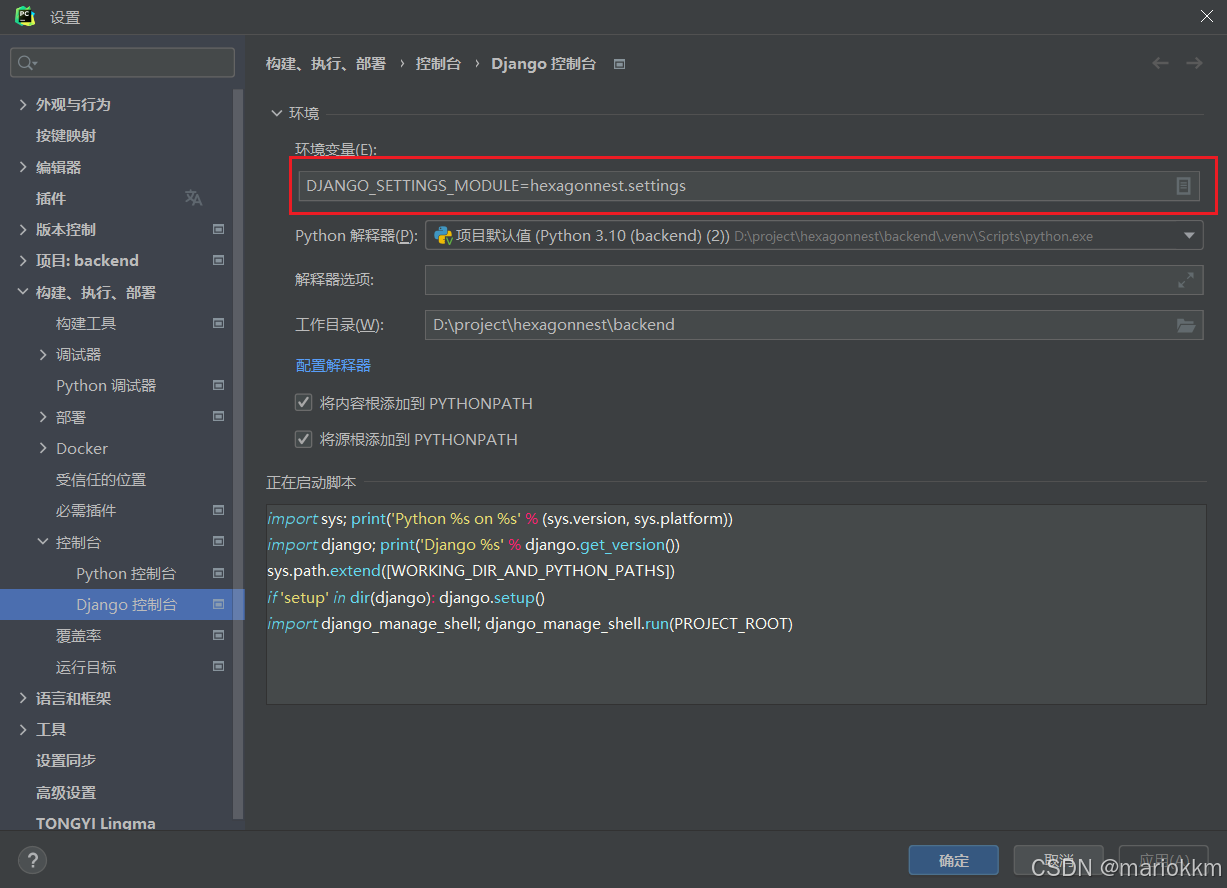Click the 环境变量 input field
The height and width of the screenshot is (888, 1227).
(x=749, y=186)
